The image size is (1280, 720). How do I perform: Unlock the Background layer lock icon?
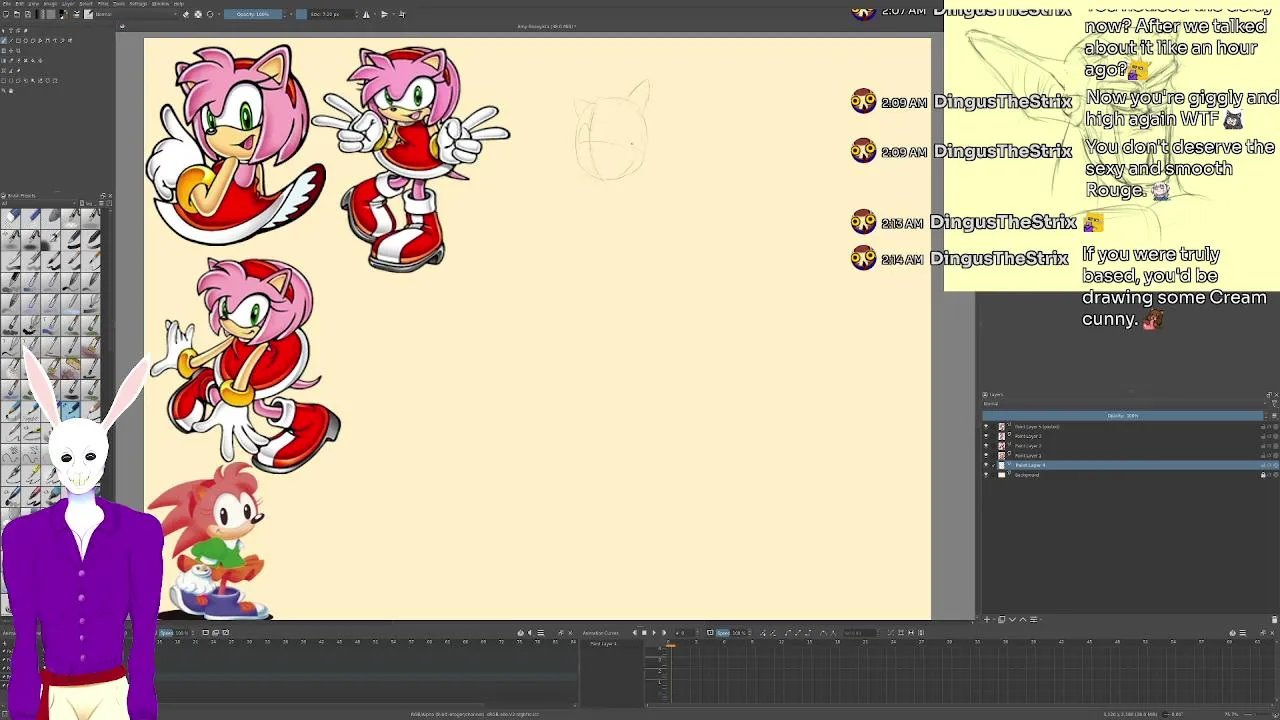1263,475
